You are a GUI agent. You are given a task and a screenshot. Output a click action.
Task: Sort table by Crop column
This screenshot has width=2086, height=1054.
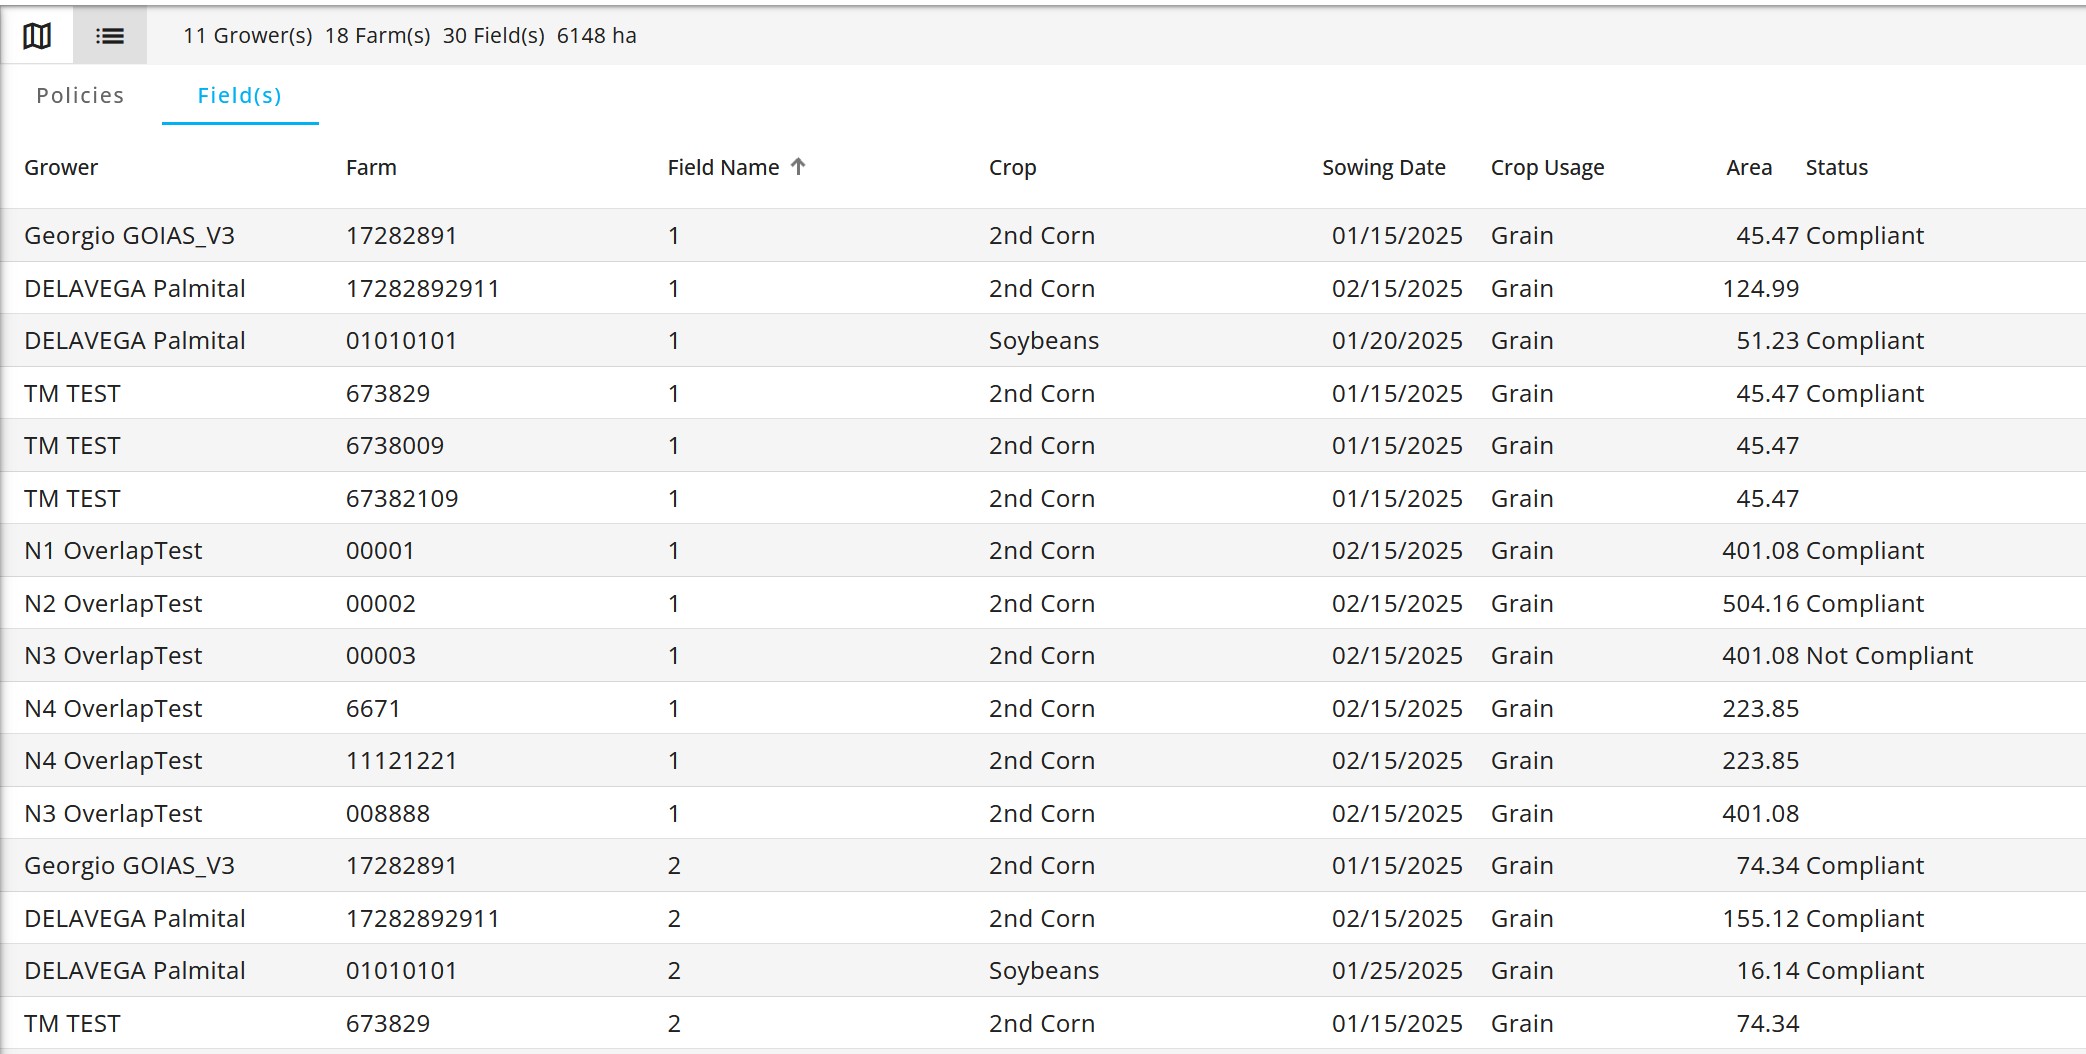coord(1012,167)
